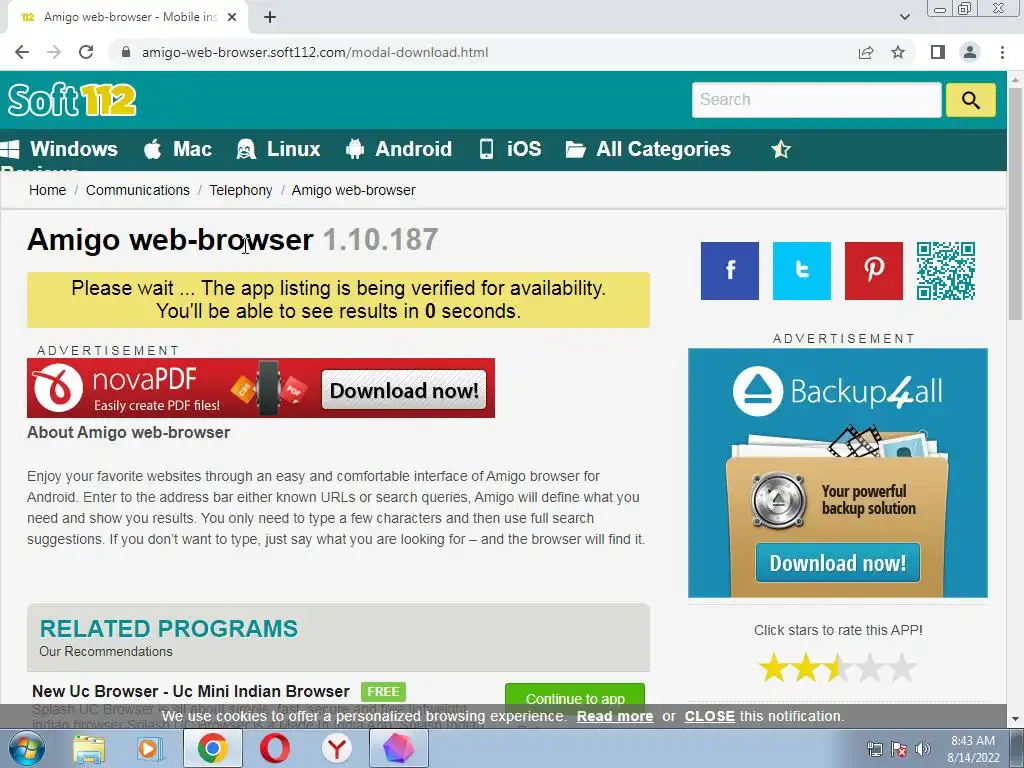
Task: Launch Yandex browser from taskbar
Action: (337, 748)
